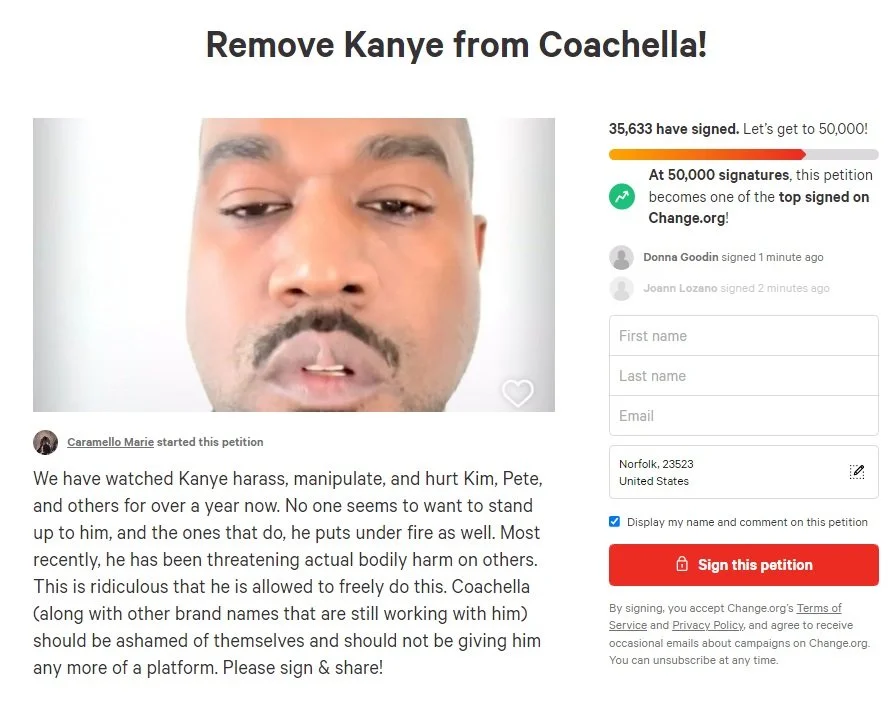Viewport: 893px width, 701px height.
Task: Click the pencil edit location icon
Action: coord(857,472)
